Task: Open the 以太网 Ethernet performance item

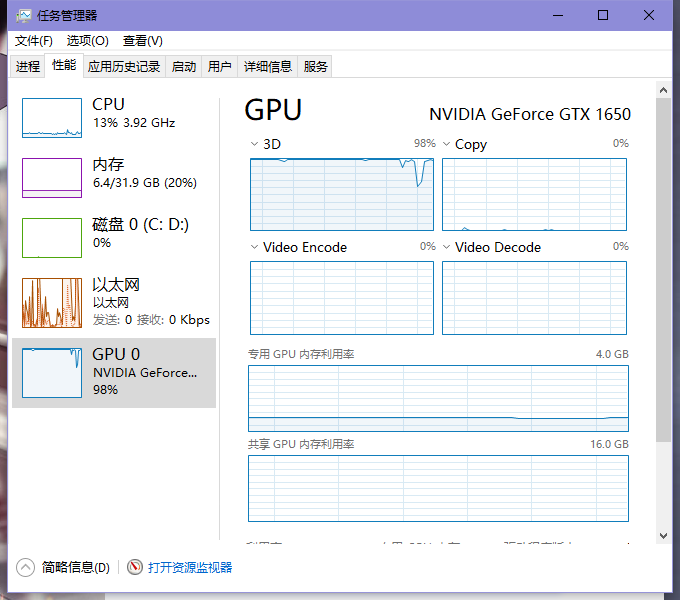Action: pyautogui.click(x=114, y=302)
